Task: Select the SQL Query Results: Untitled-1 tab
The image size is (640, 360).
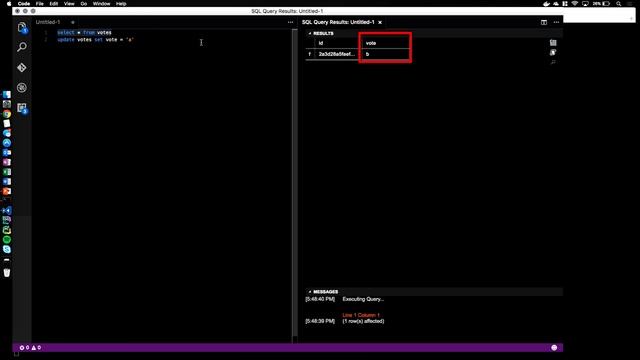Action: click(x=338, y=22)
